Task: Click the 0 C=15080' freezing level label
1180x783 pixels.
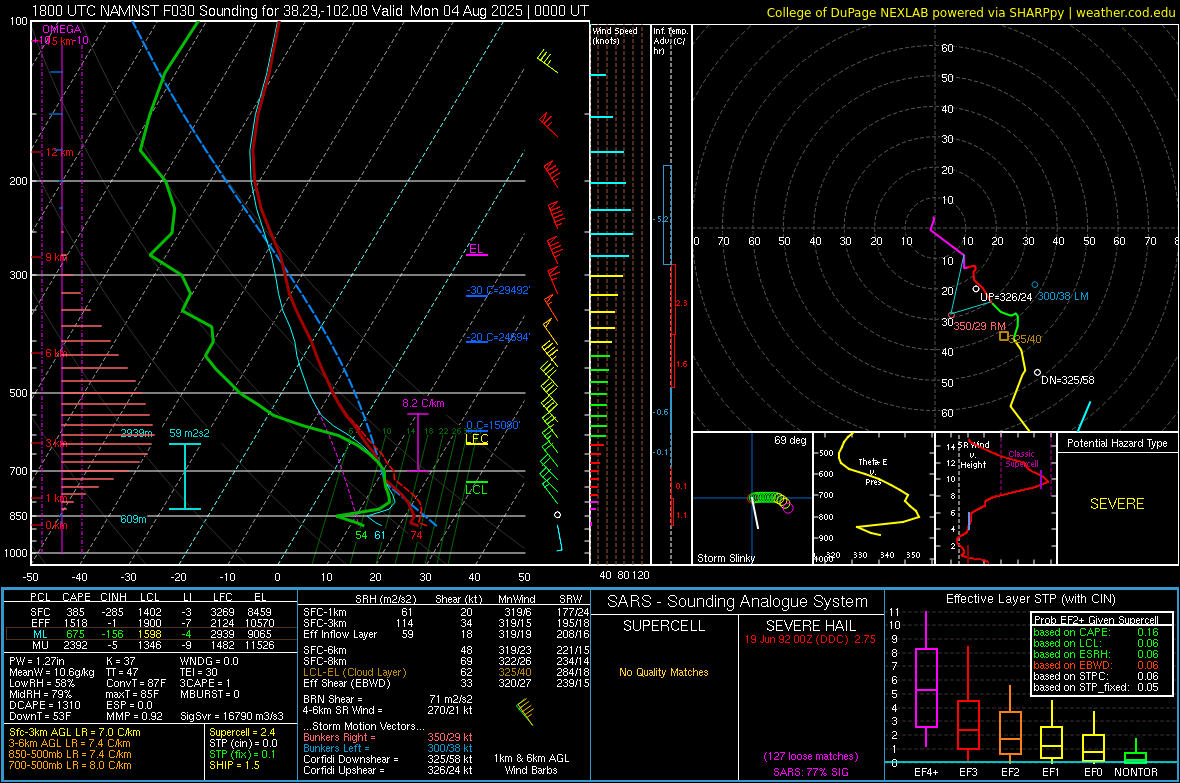Action: tap(493, 425)
